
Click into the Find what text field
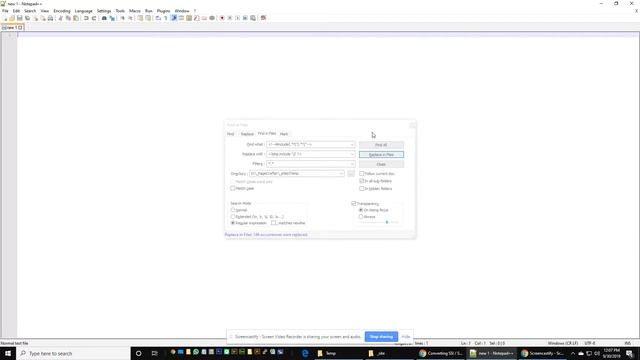pyautogui.click(x=311, y=144)
